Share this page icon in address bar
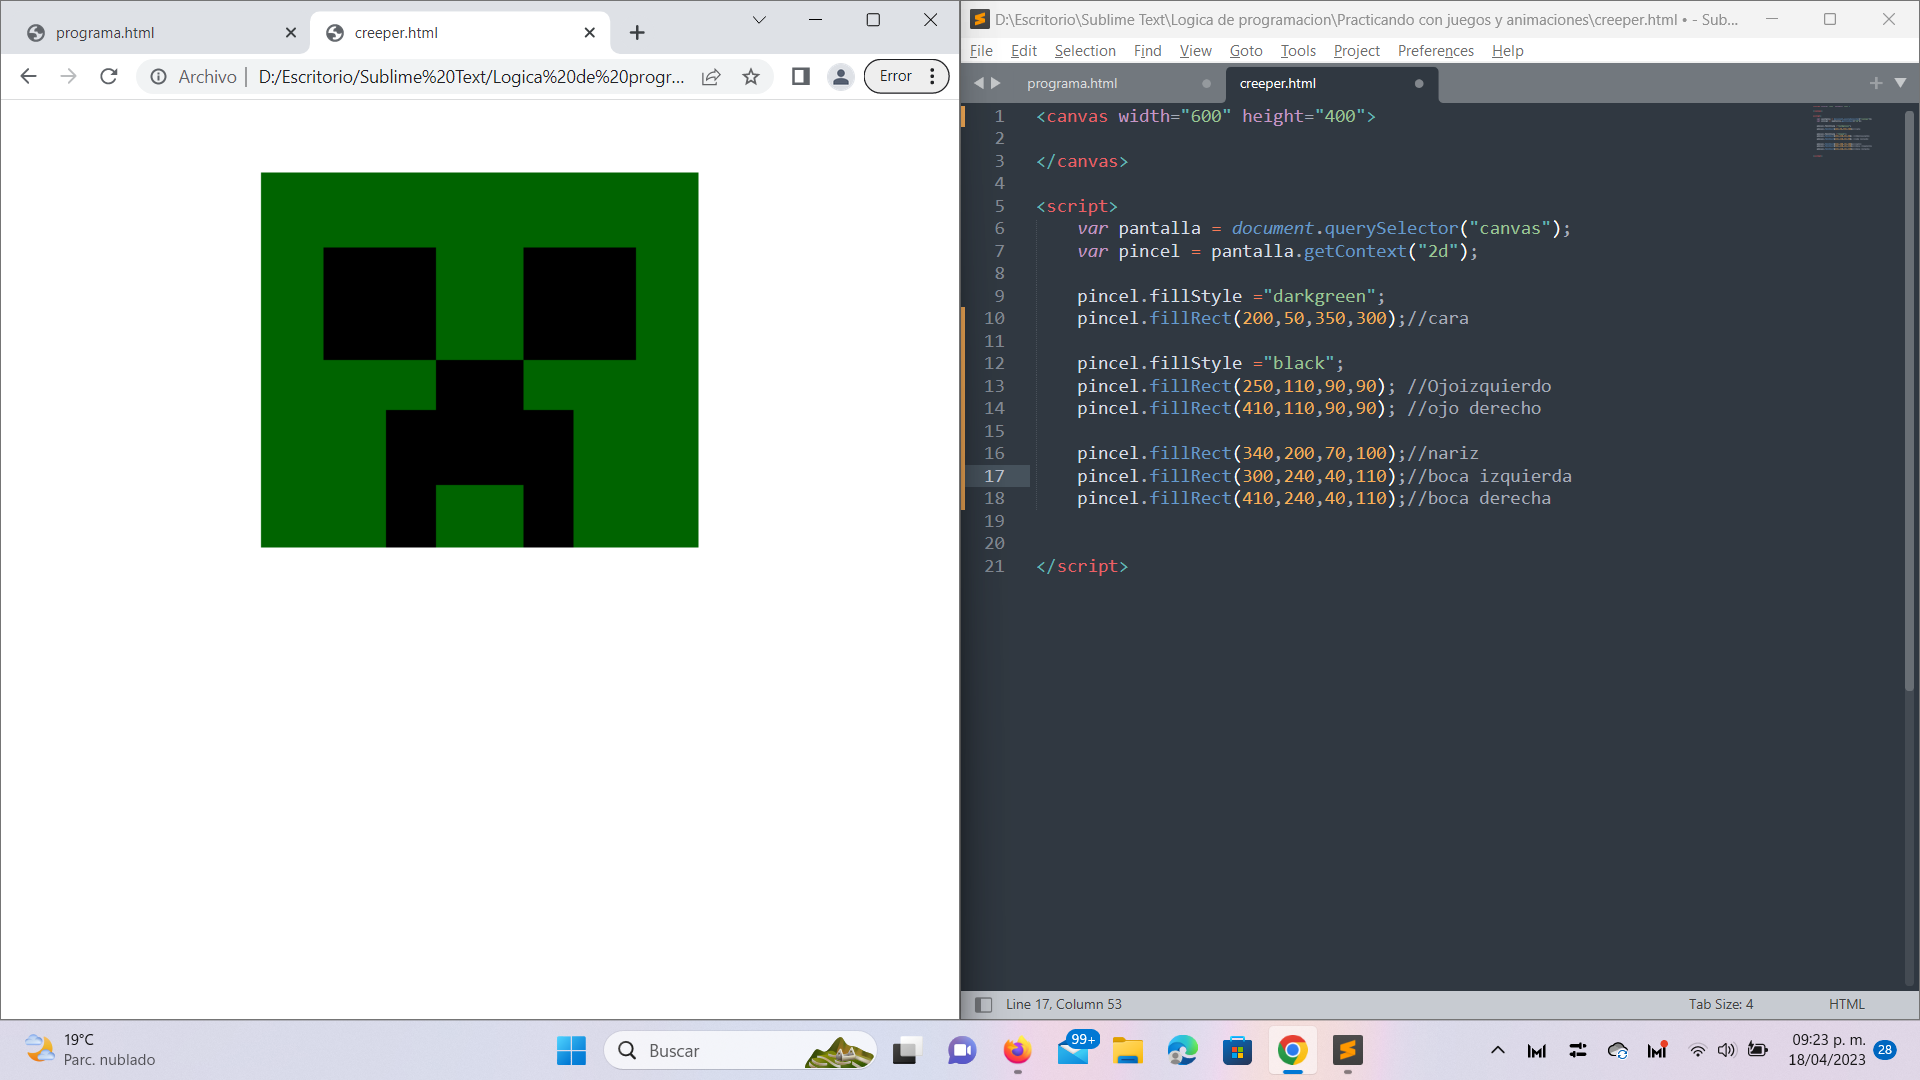1920x1080 pixels. [711, 76]
